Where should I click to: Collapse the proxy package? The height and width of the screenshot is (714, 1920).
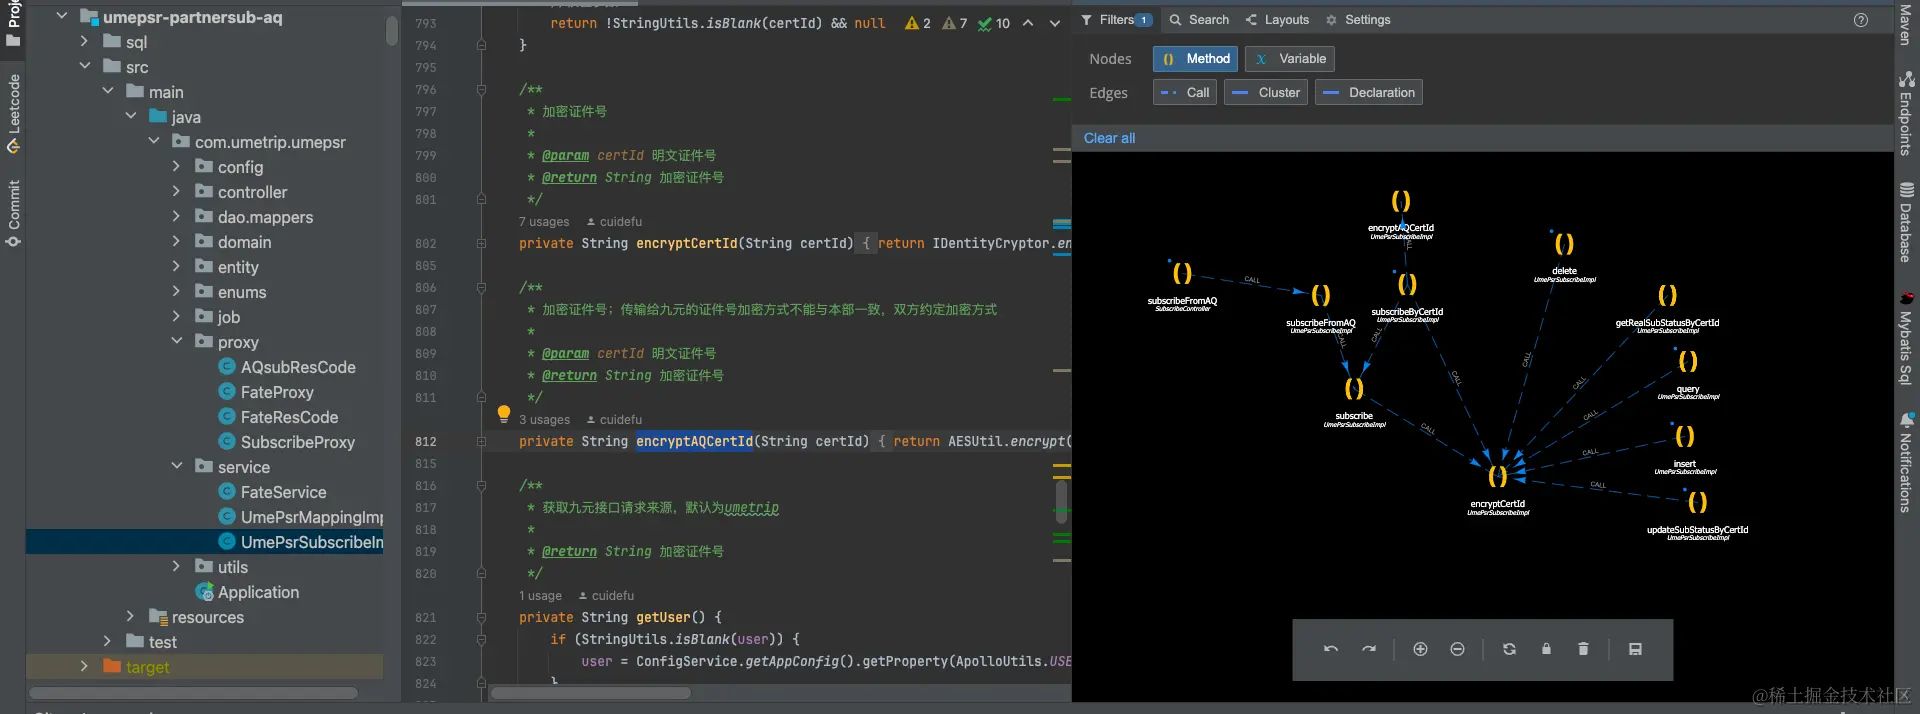[x=176, y=341]
